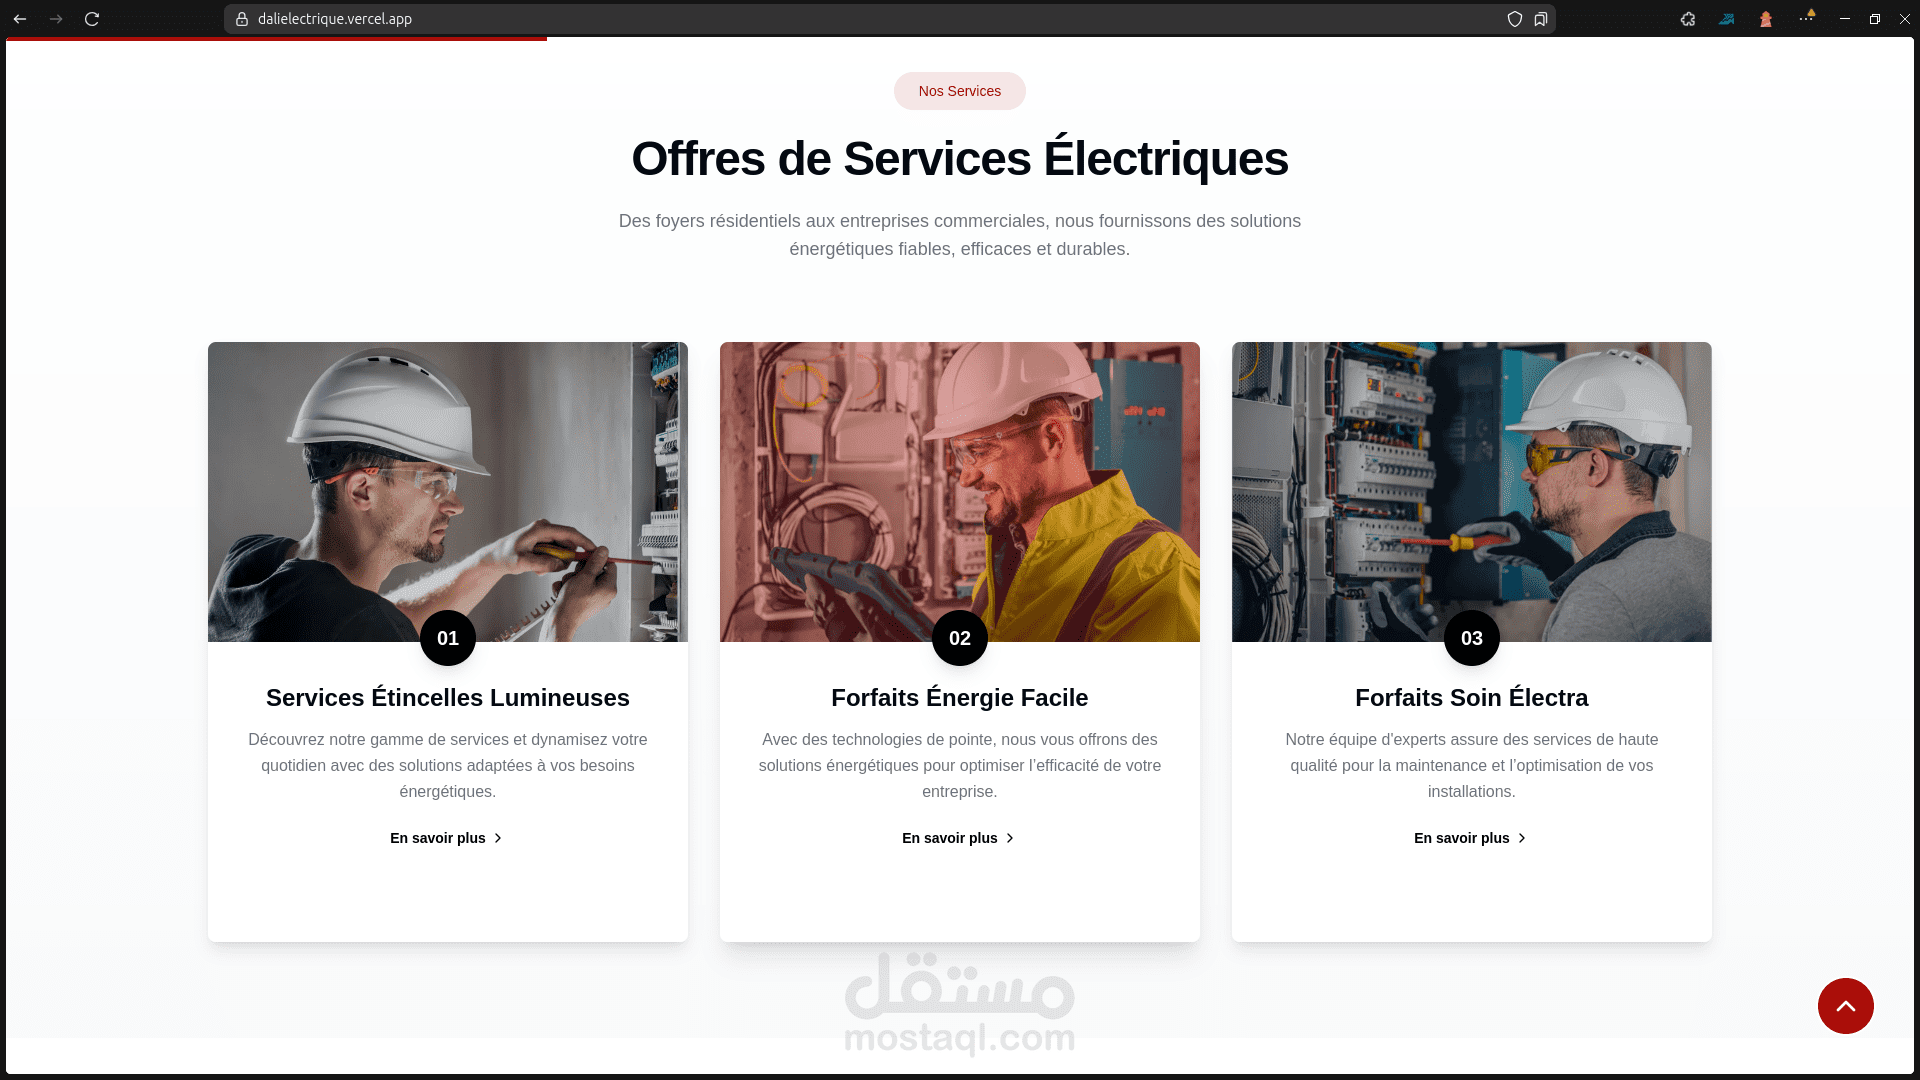Screen dimensions: 1920x1080
Task: Click the description starting Découvrez notre gamme
Action: [448, 765]
